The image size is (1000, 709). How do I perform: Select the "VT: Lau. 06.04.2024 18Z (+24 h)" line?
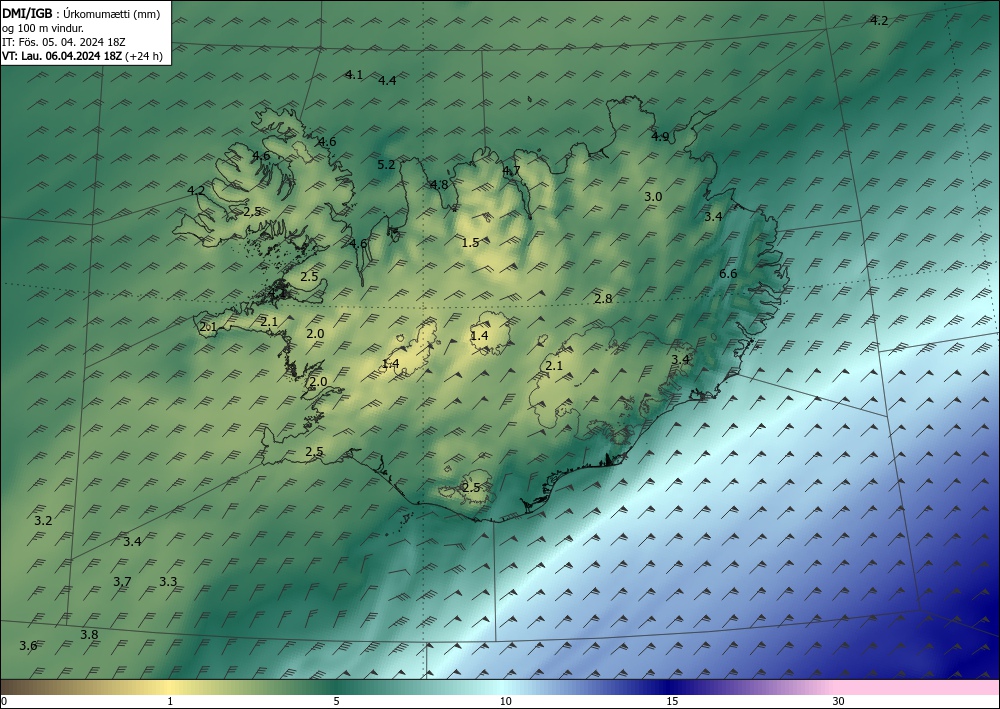[82, 56]
